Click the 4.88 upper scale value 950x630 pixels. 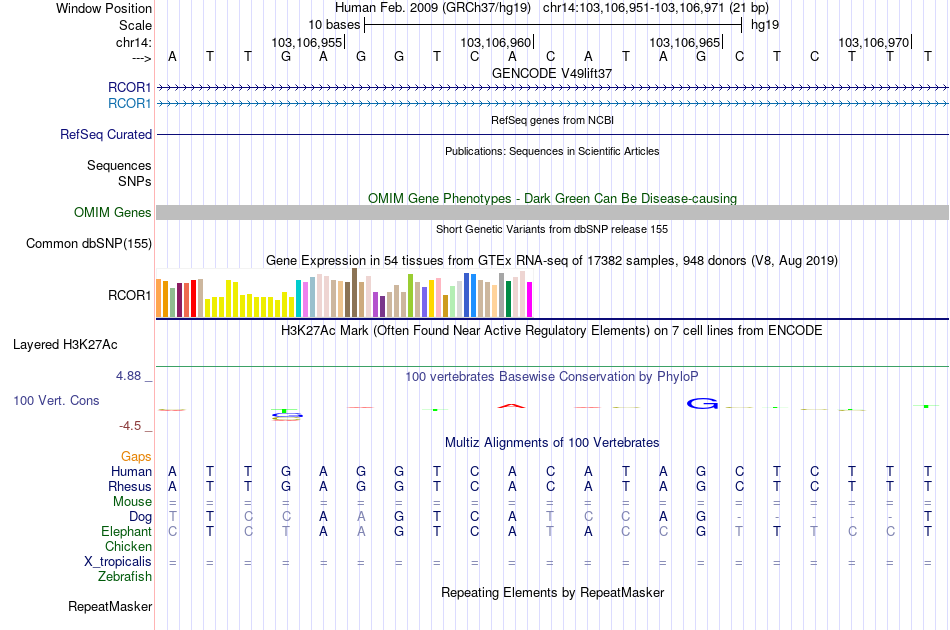click(x=128, y=376)
